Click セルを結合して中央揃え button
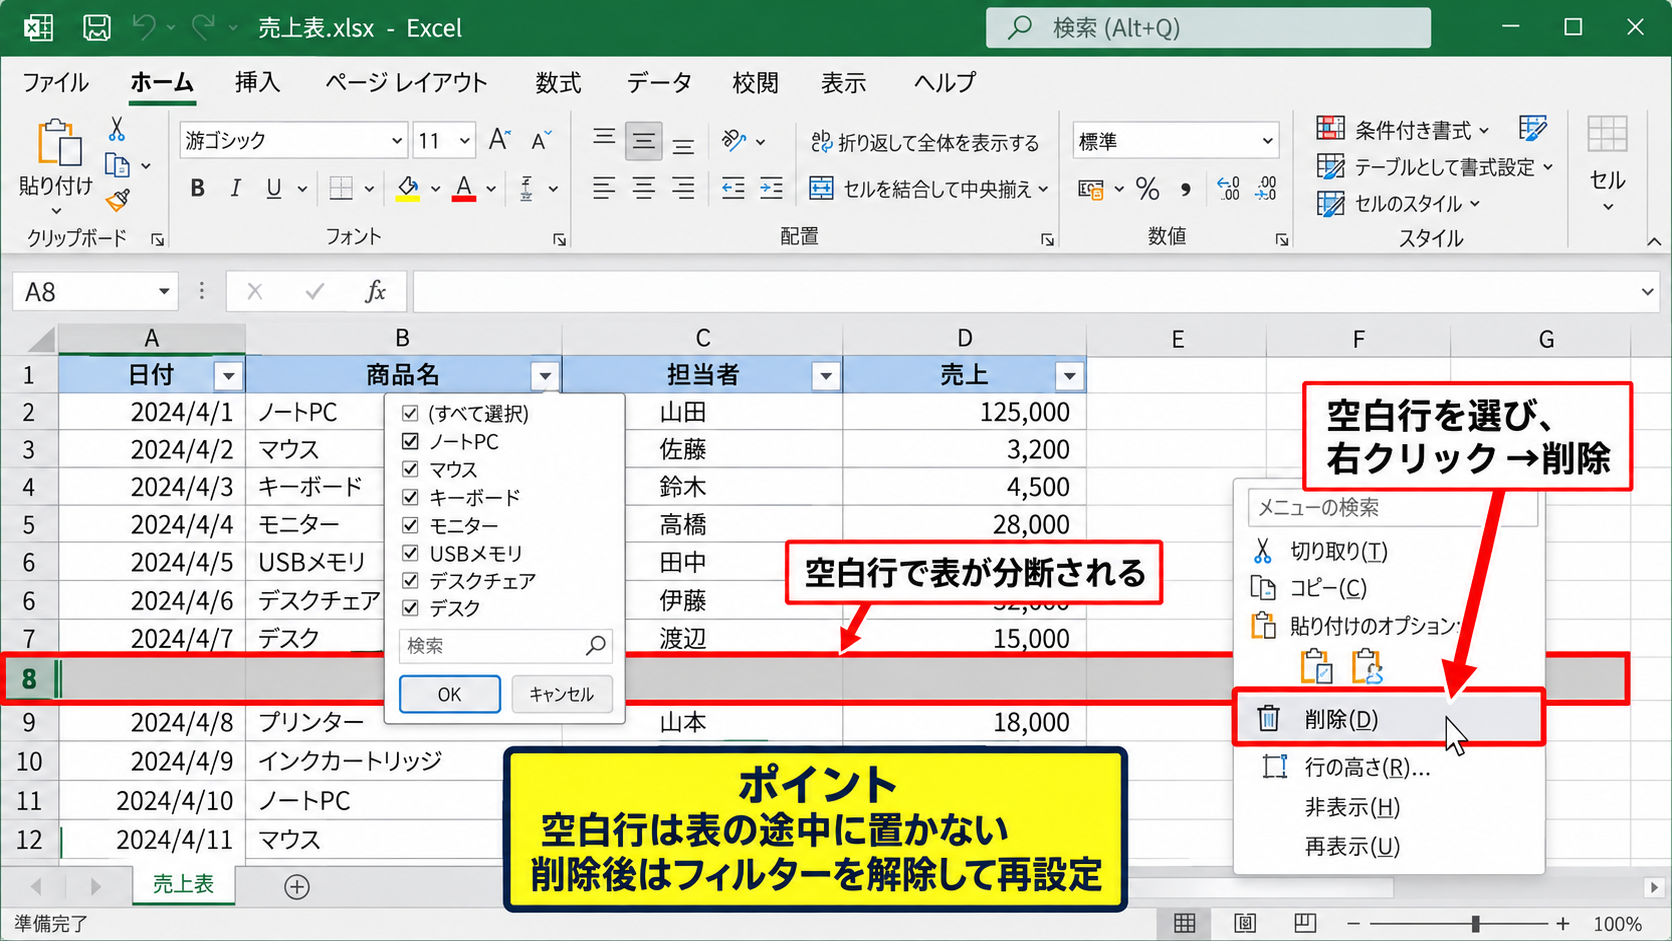Image resolution: width=1672 pixels, height=941 pixels. click(928, 188)
